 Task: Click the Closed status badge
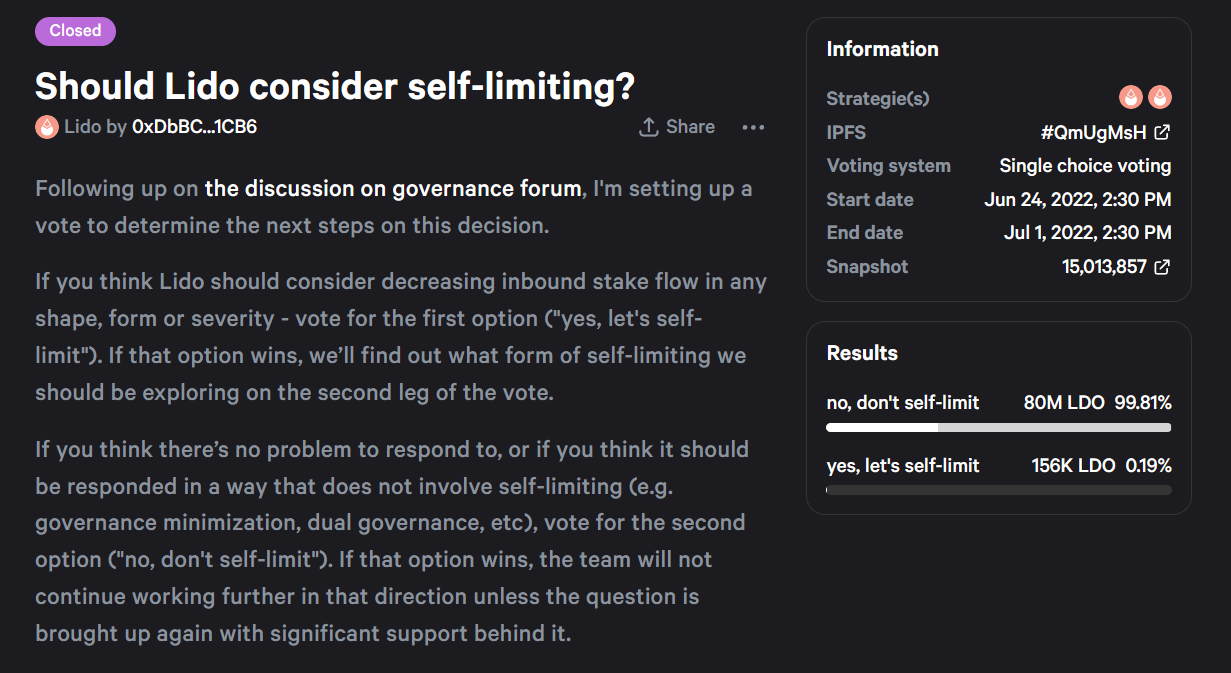tap(75, 31)
